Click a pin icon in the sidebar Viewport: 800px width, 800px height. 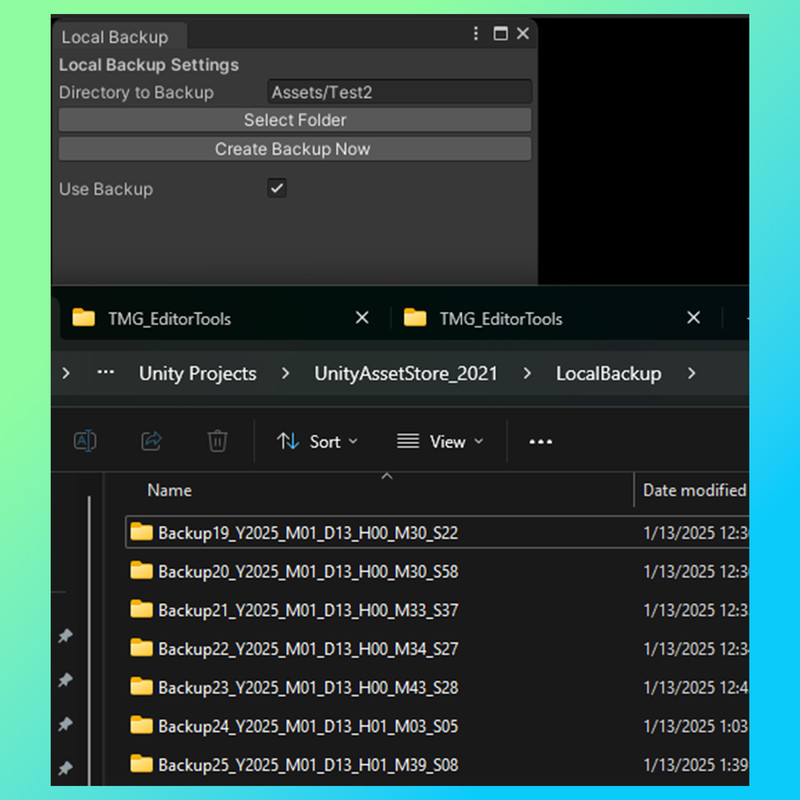66,681
